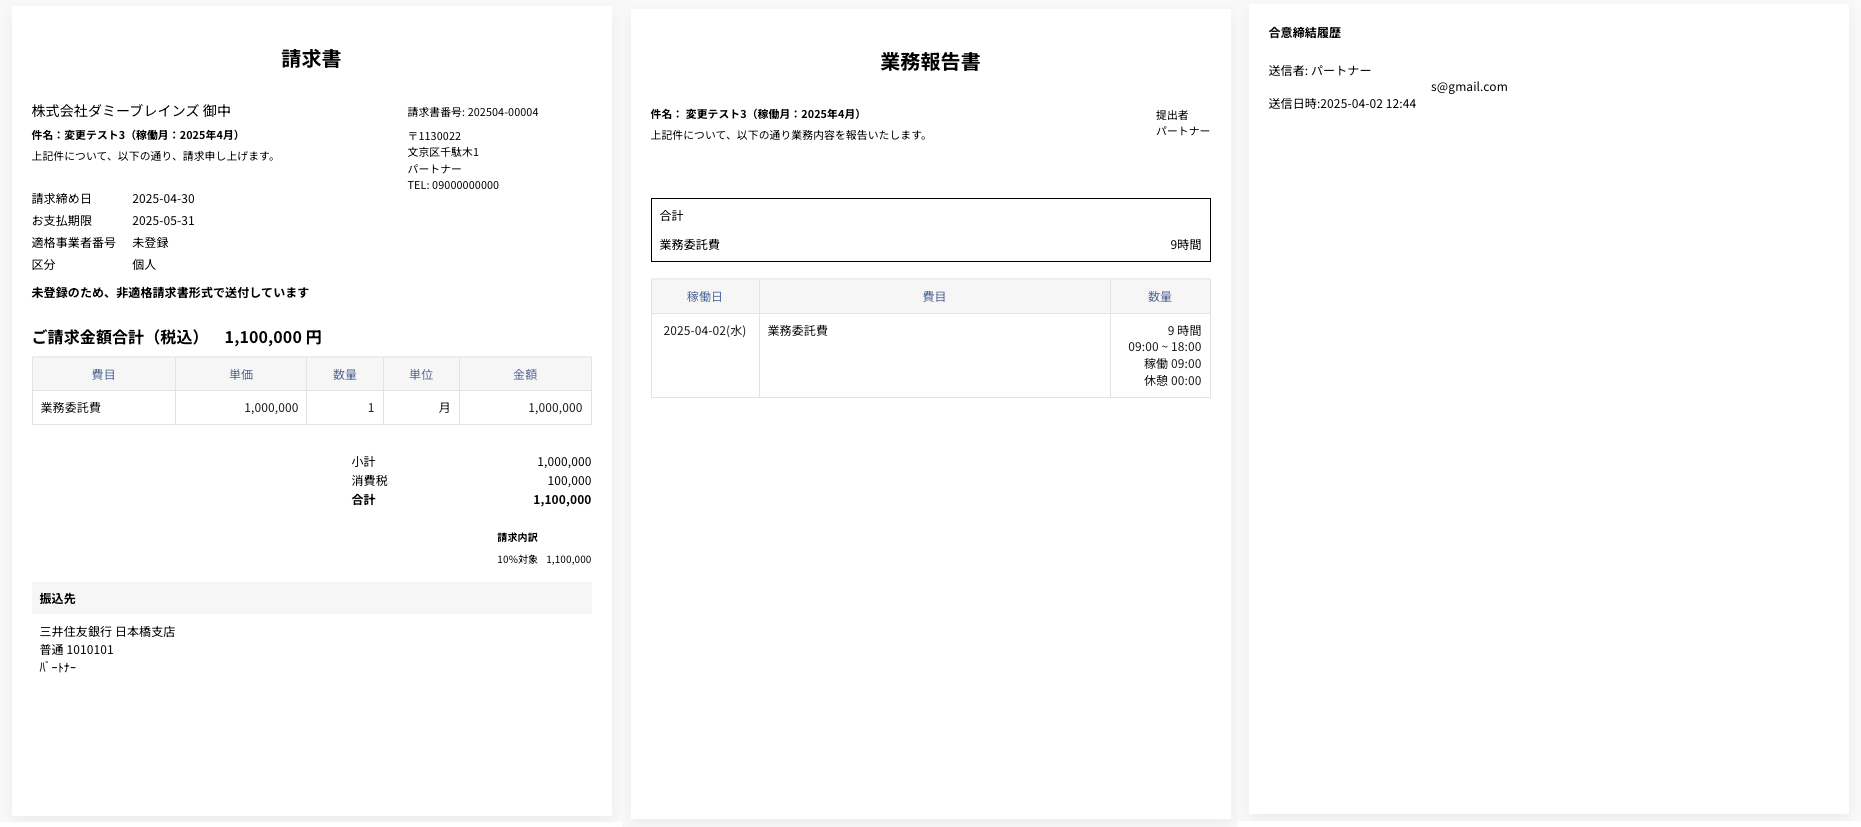The image size is (1861, 827).
Task: Click the 請求内訳 heading
Action: click(x=517, y=538)
